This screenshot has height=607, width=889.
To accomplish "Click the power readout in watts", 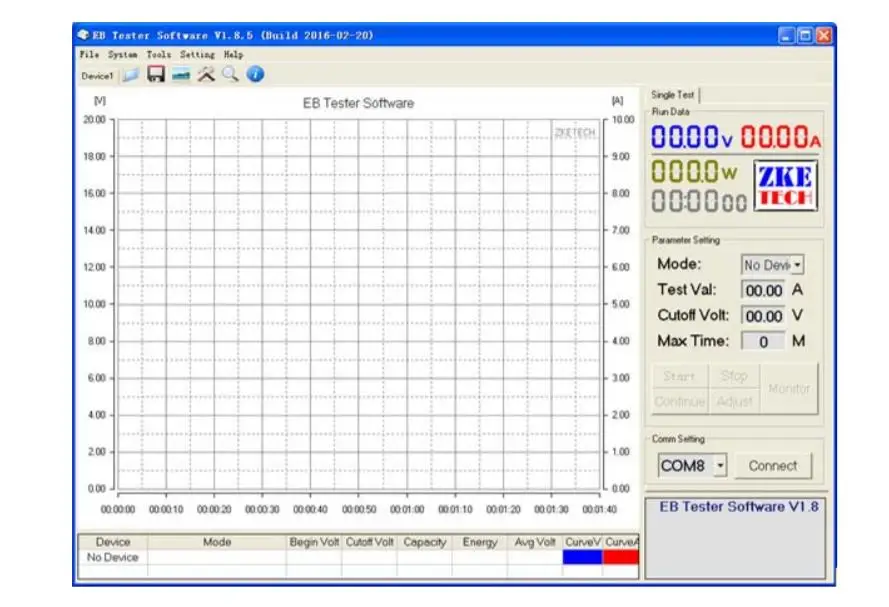I will 694,171.
